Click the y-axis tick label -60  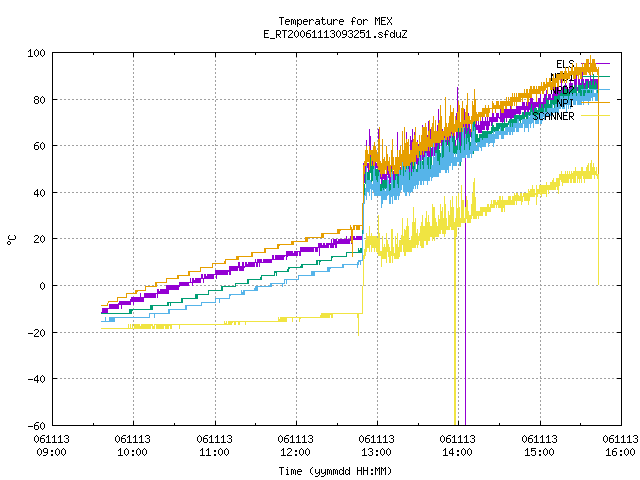coord(36,426)
